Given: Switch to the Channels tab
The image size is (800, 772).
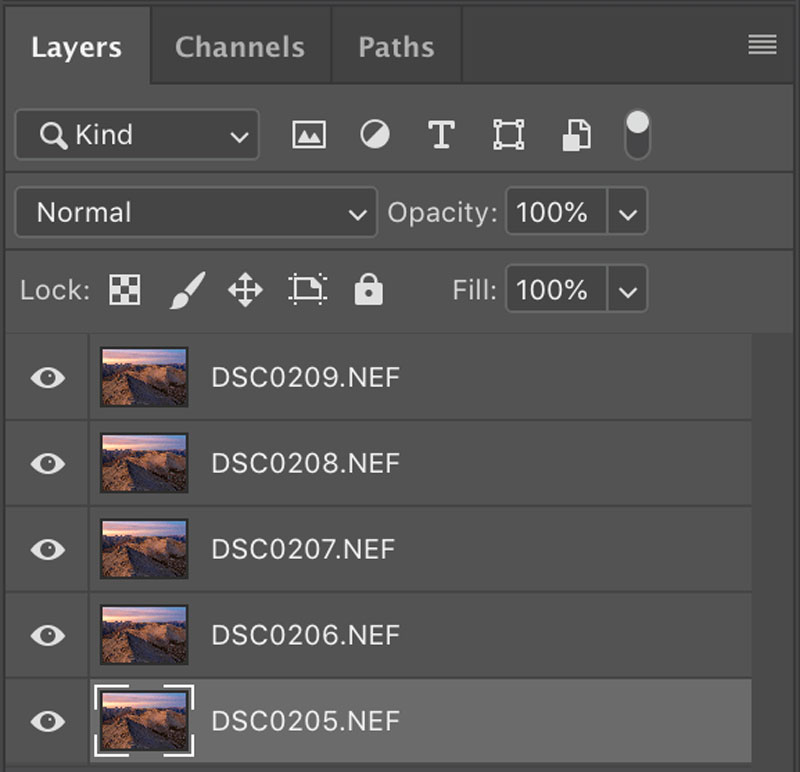Looking at the screenshot, I should [239, 47].
